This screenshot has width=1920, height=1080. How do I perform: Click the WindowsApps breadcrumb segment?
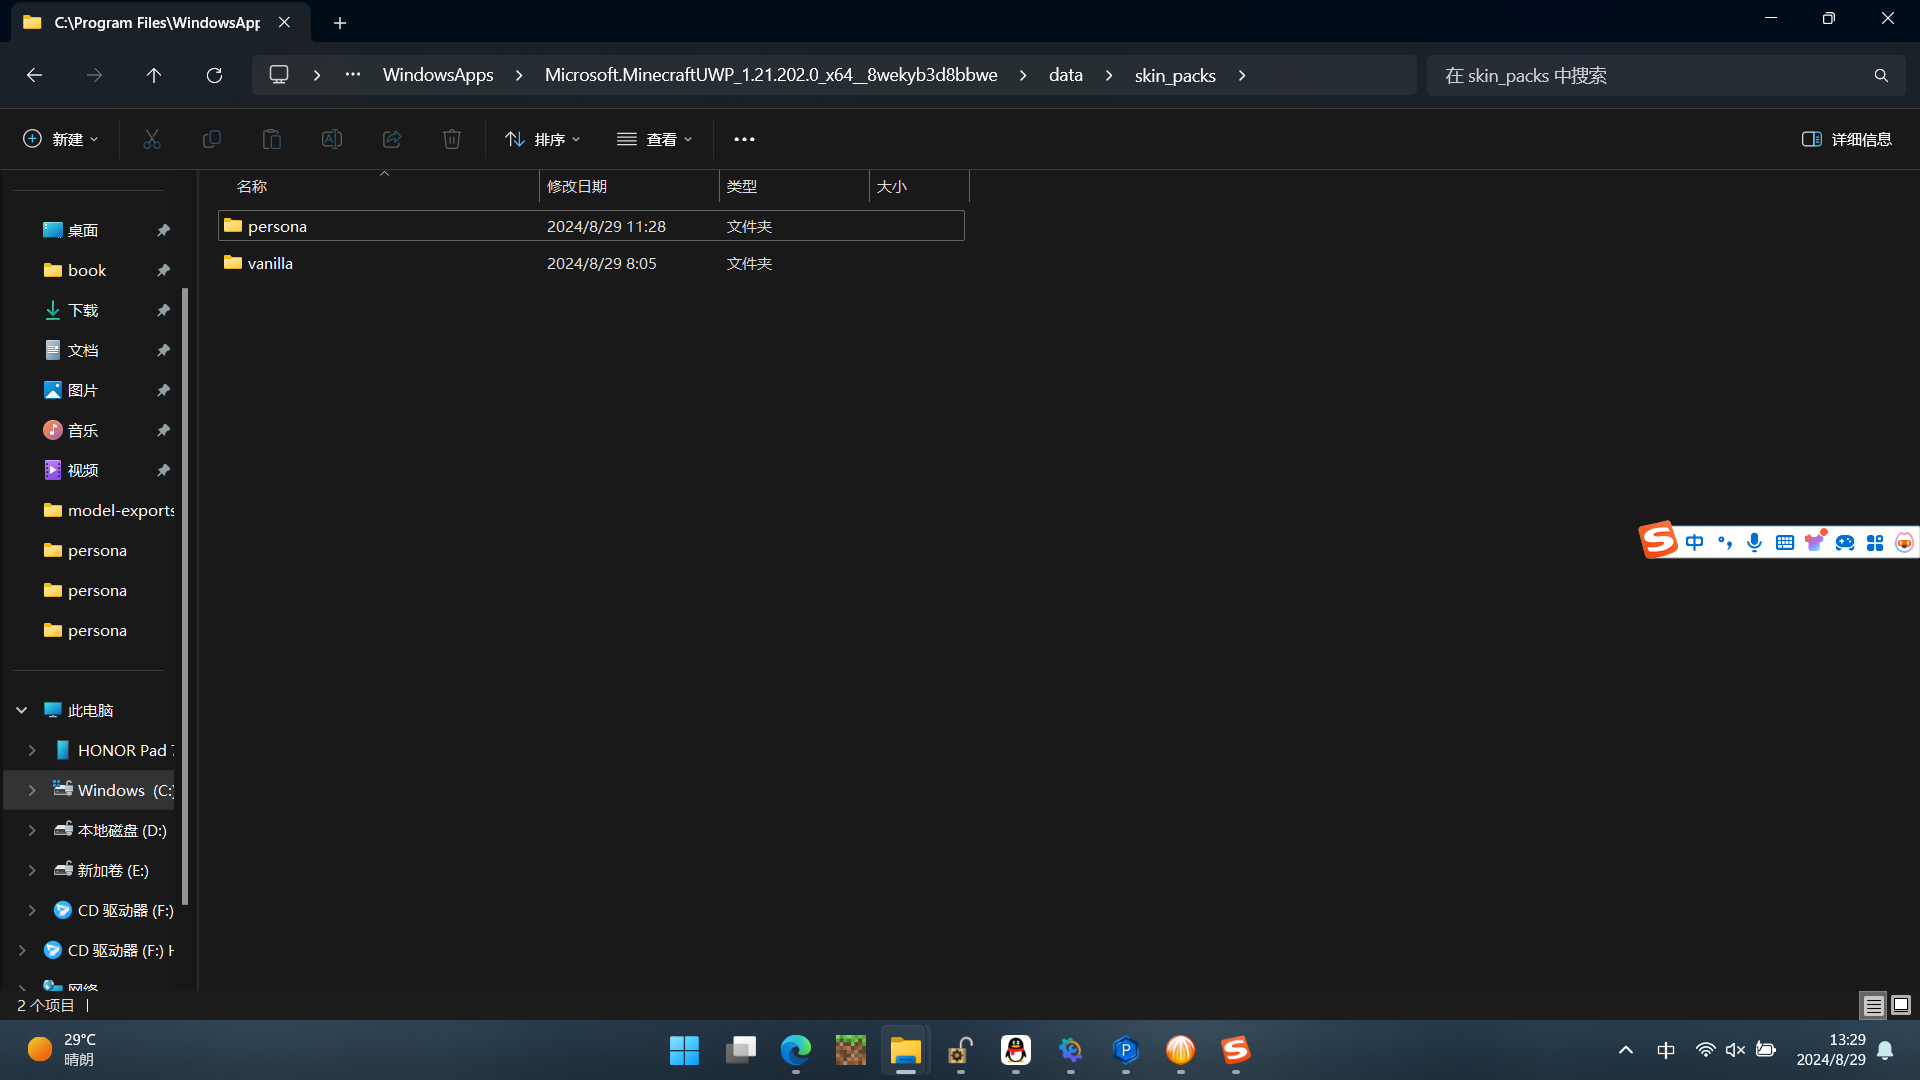438,75
